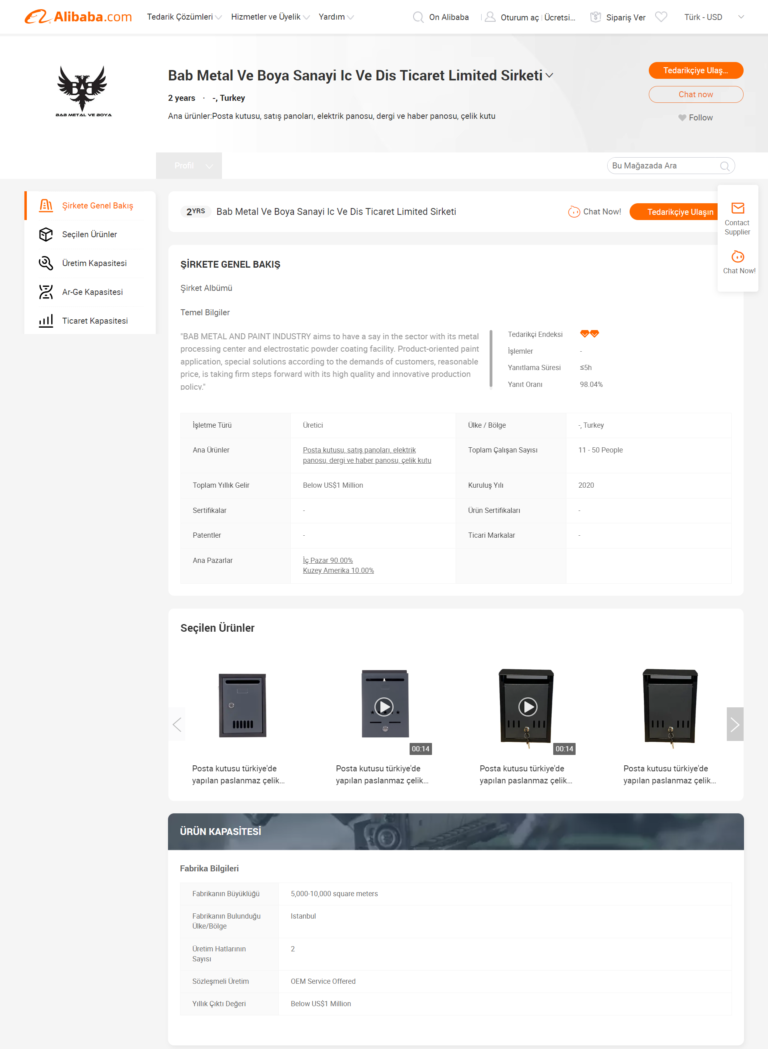This screenshot has width=768, height=1049.
Task: Click top Tedarikçiye Ulaş orange button
Action: (x=696, y=70)
